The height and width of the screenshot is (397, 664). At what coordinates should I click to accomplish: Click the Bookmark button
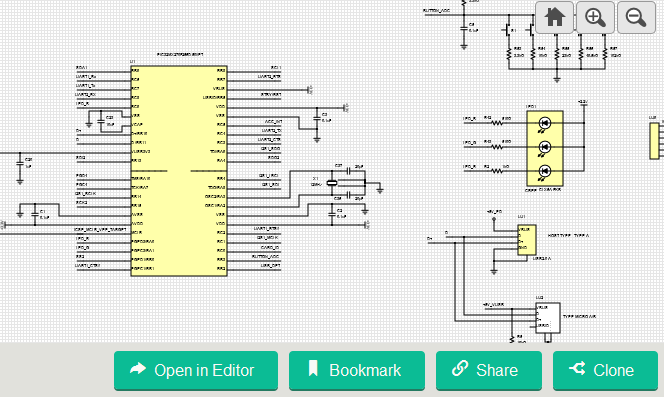(x=357, y=370)
